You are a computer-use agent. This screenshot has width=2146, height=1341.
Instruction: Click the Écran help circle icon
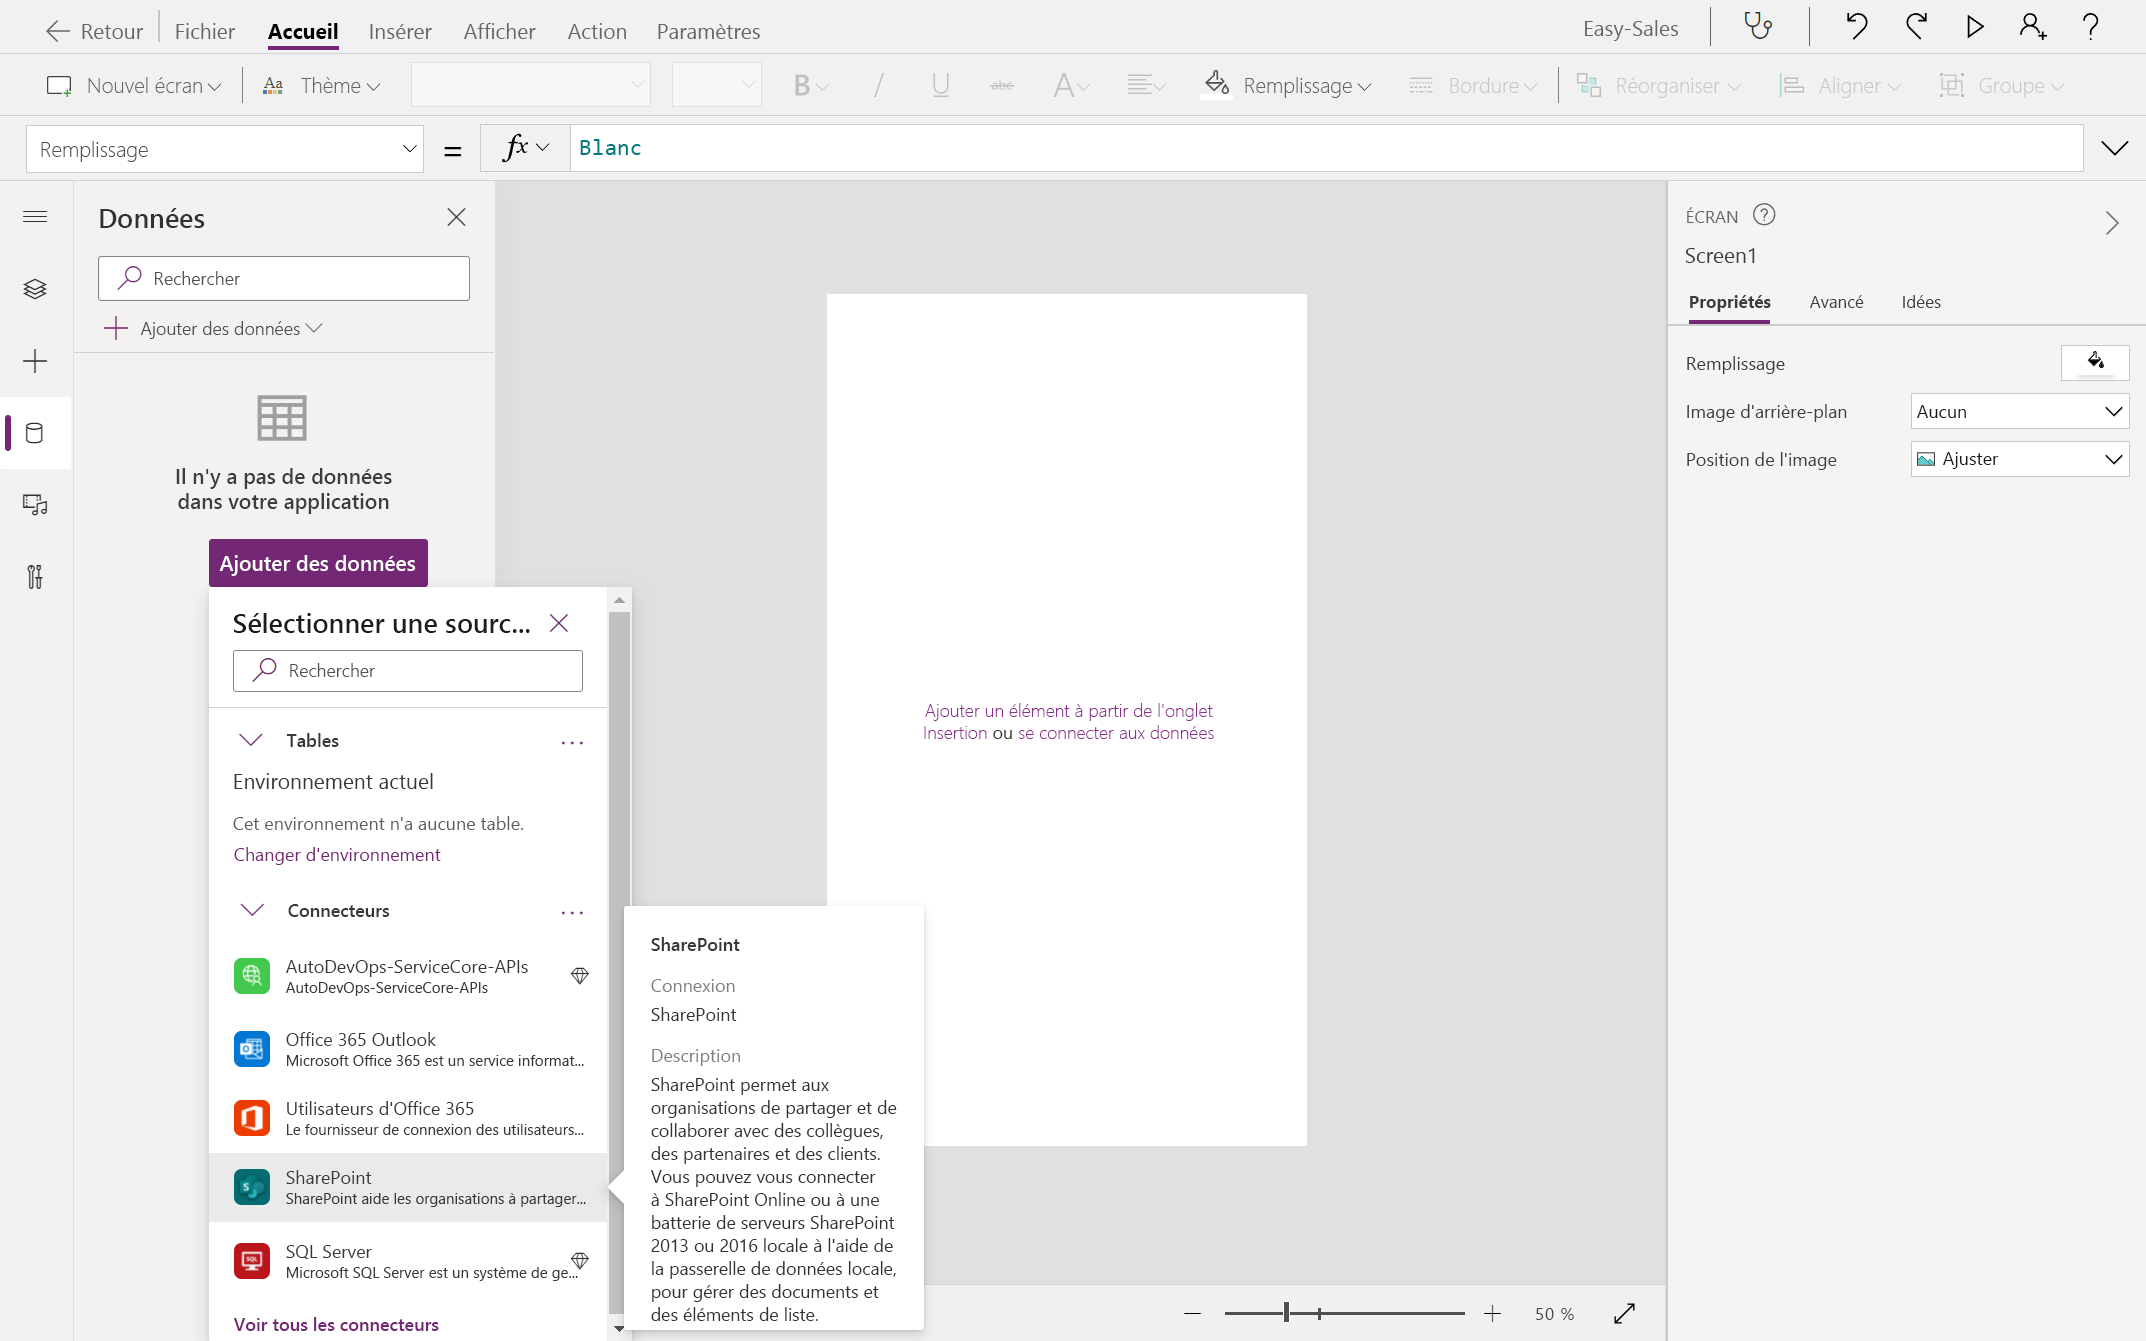[x=1764, y=215]
